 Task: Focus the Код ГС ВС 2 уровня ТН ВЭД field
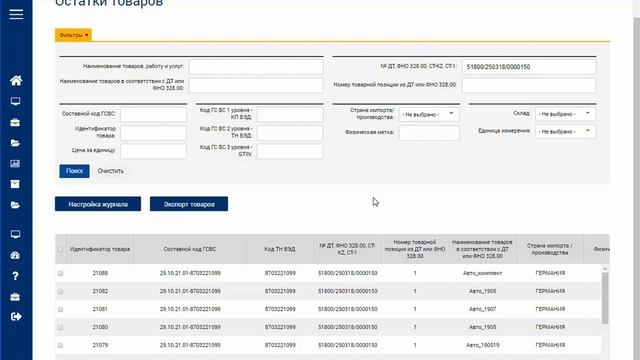pyautogui.click(x=290, y=133)
